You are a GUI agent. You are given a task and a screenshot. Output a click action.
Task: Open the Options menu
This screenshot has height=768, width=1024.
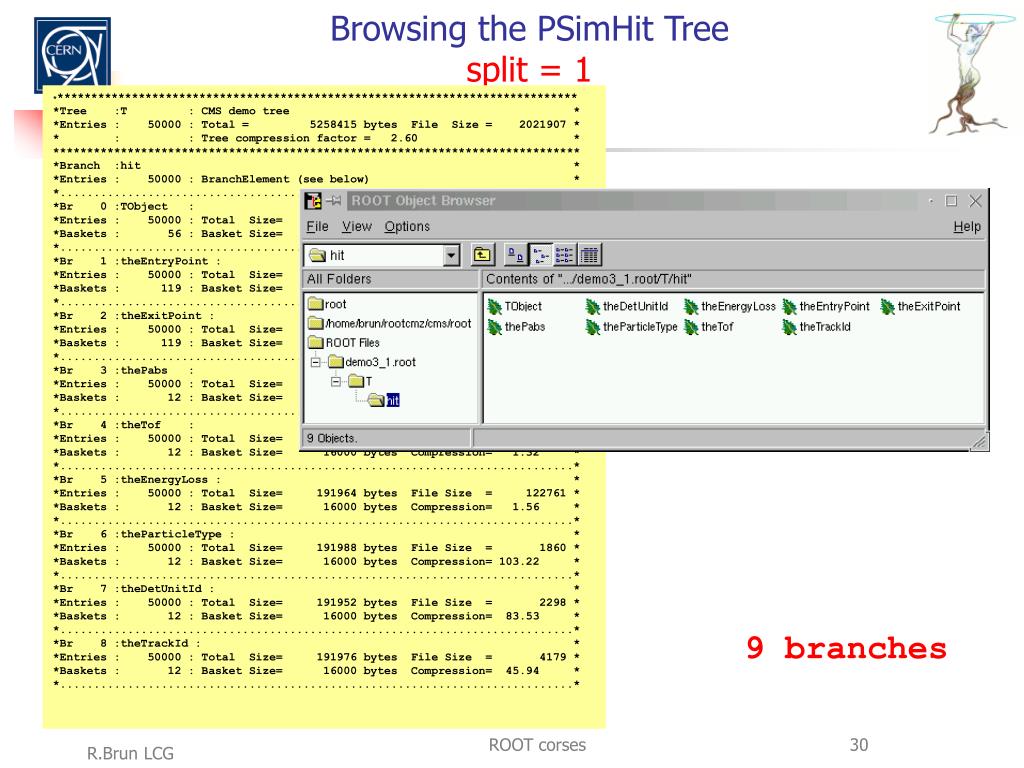(407, 227)
